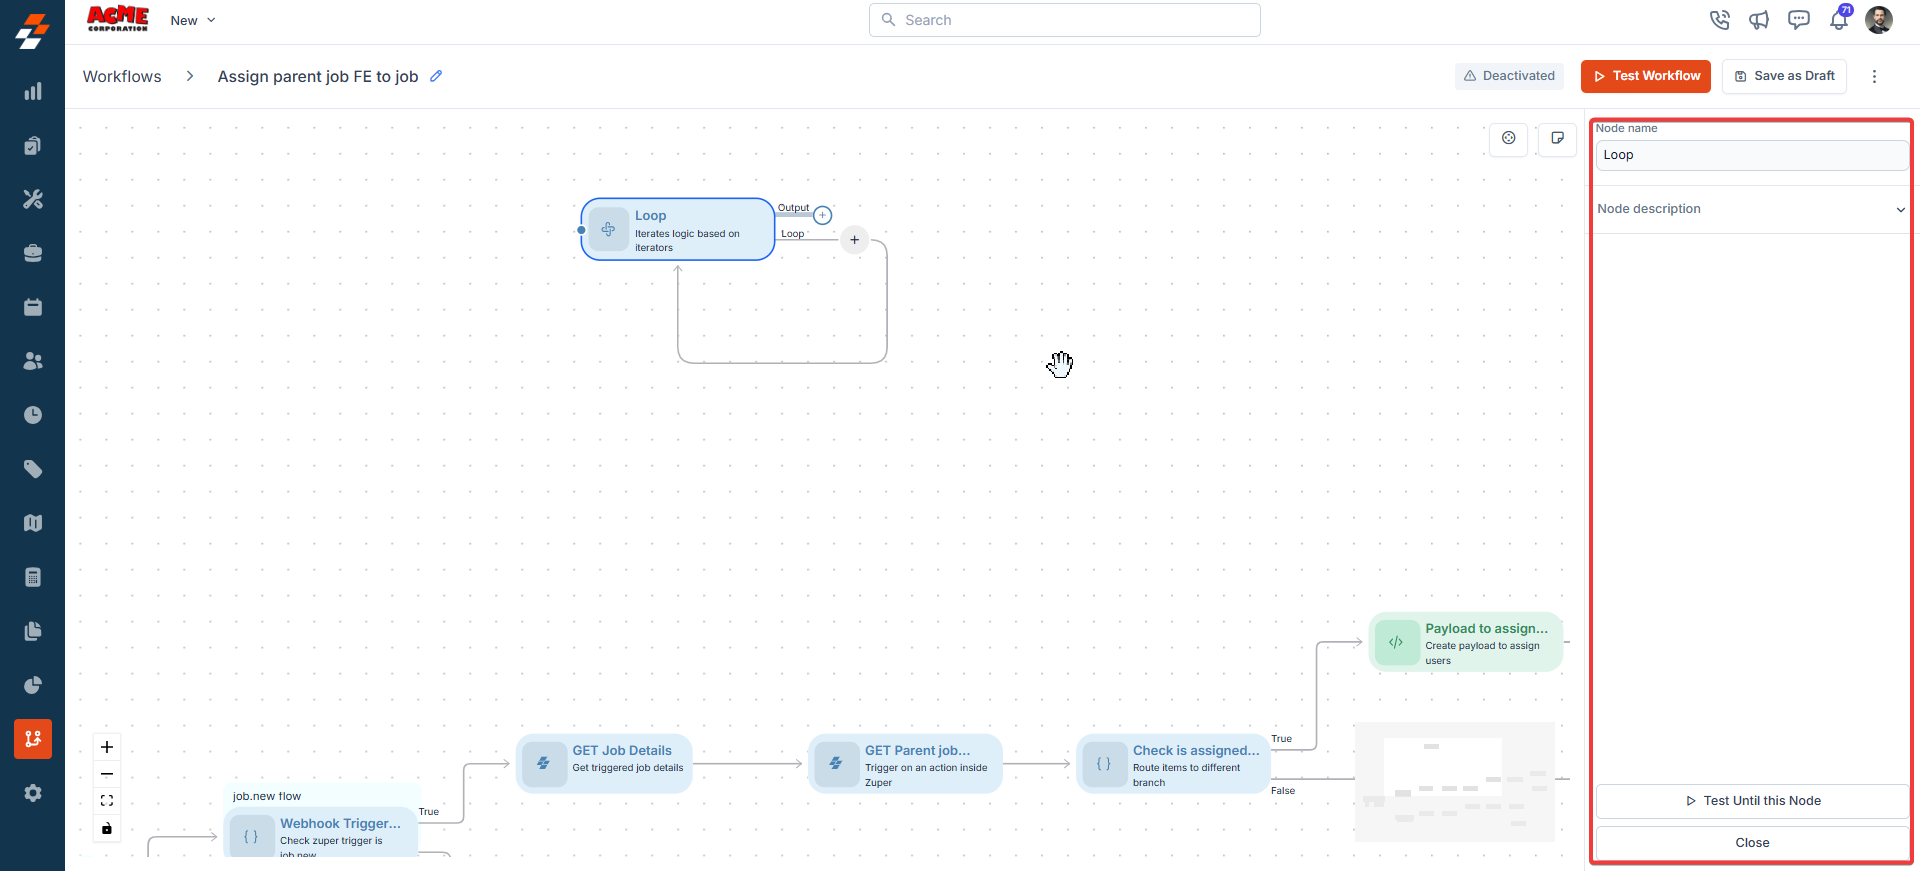Open the wrench and screwdriver sidebar icon
Image resolution: width=1920 pixels, height=871 pixels.
(x=33, y=200)
